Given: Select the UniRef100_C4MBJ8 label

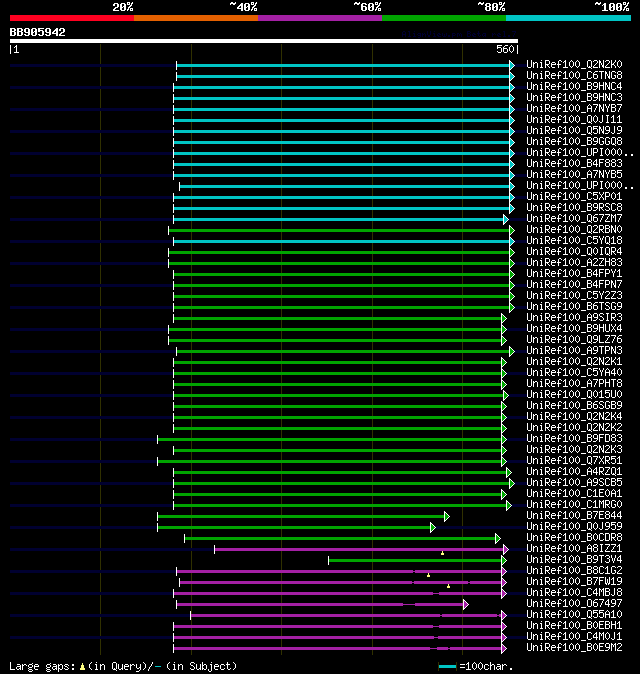Looking at the screenshot, I should 574,592.
